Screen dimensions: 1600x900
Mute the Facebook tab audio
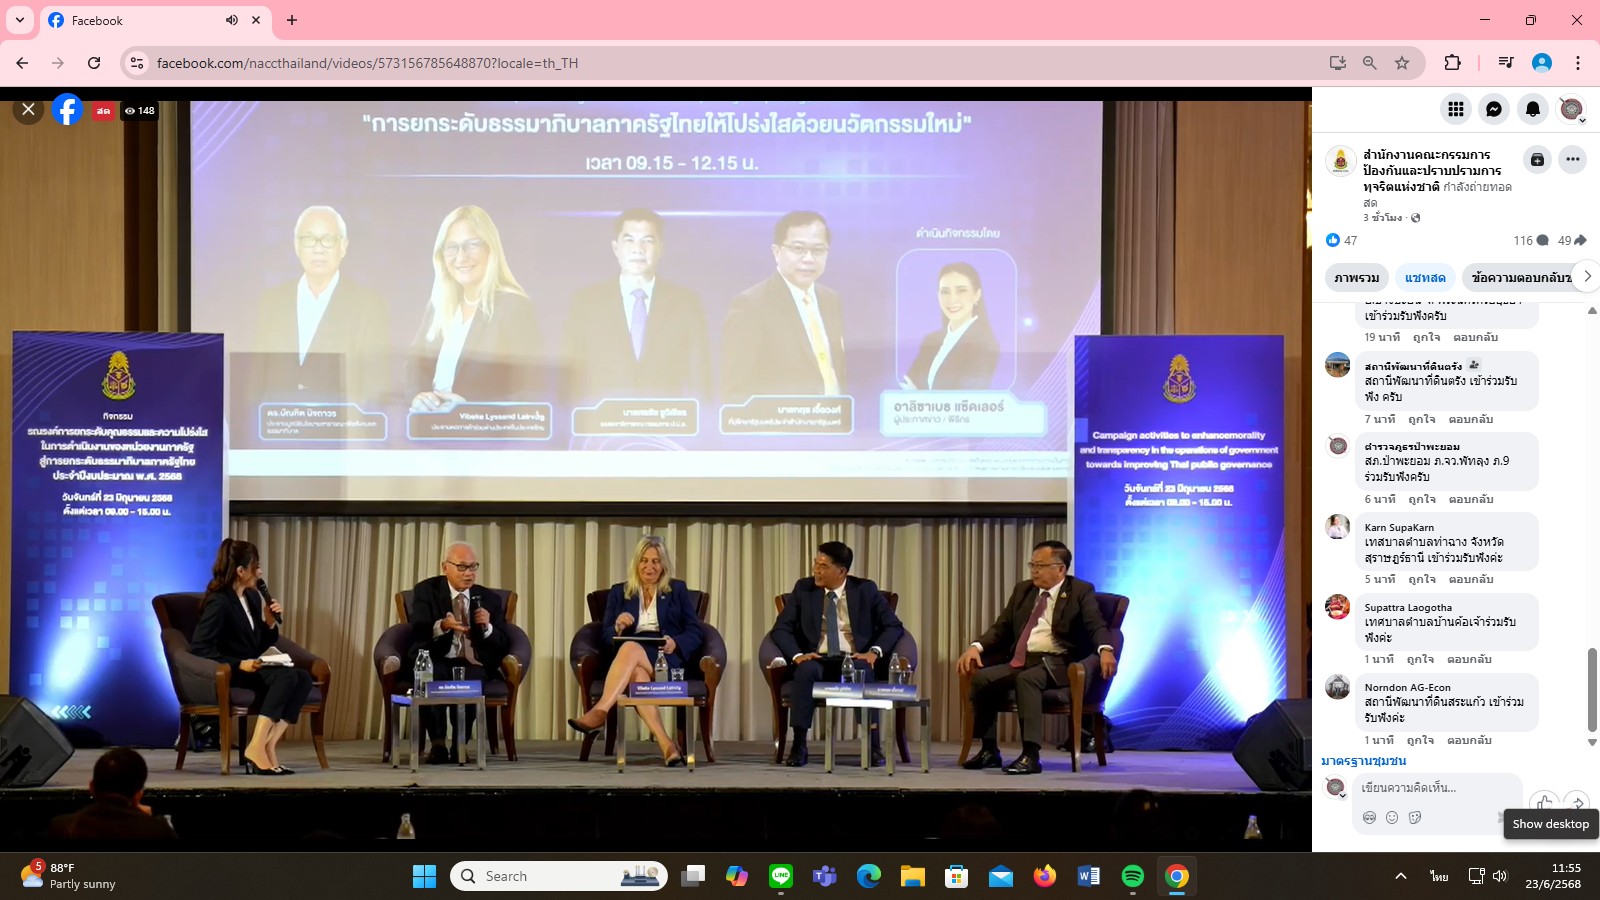pos(232,20)
